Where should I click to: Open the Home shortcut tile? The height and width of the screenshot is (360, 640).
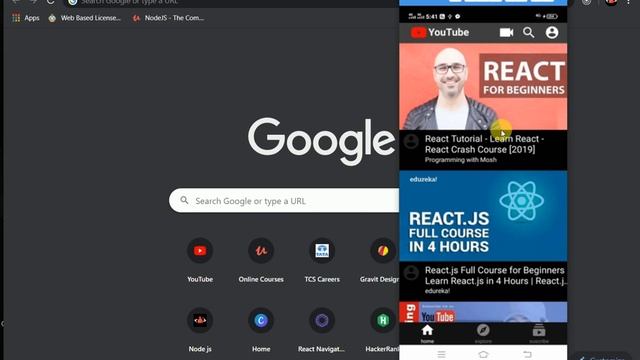coord(261,330)
